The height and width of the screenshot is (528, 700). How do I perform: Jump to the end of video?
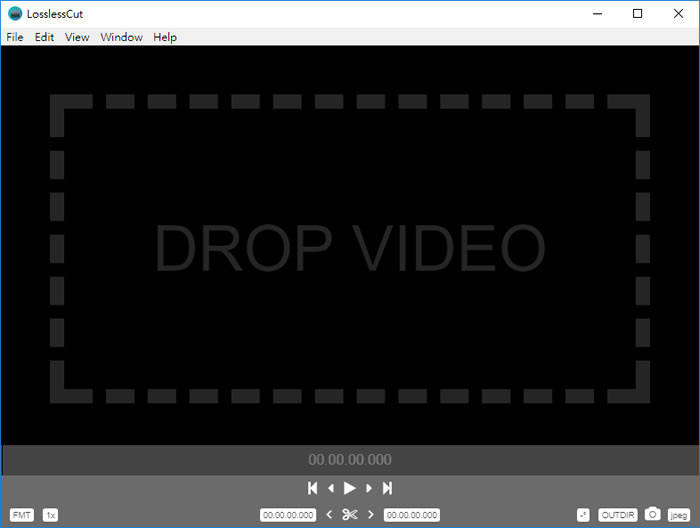coord(387,488)
